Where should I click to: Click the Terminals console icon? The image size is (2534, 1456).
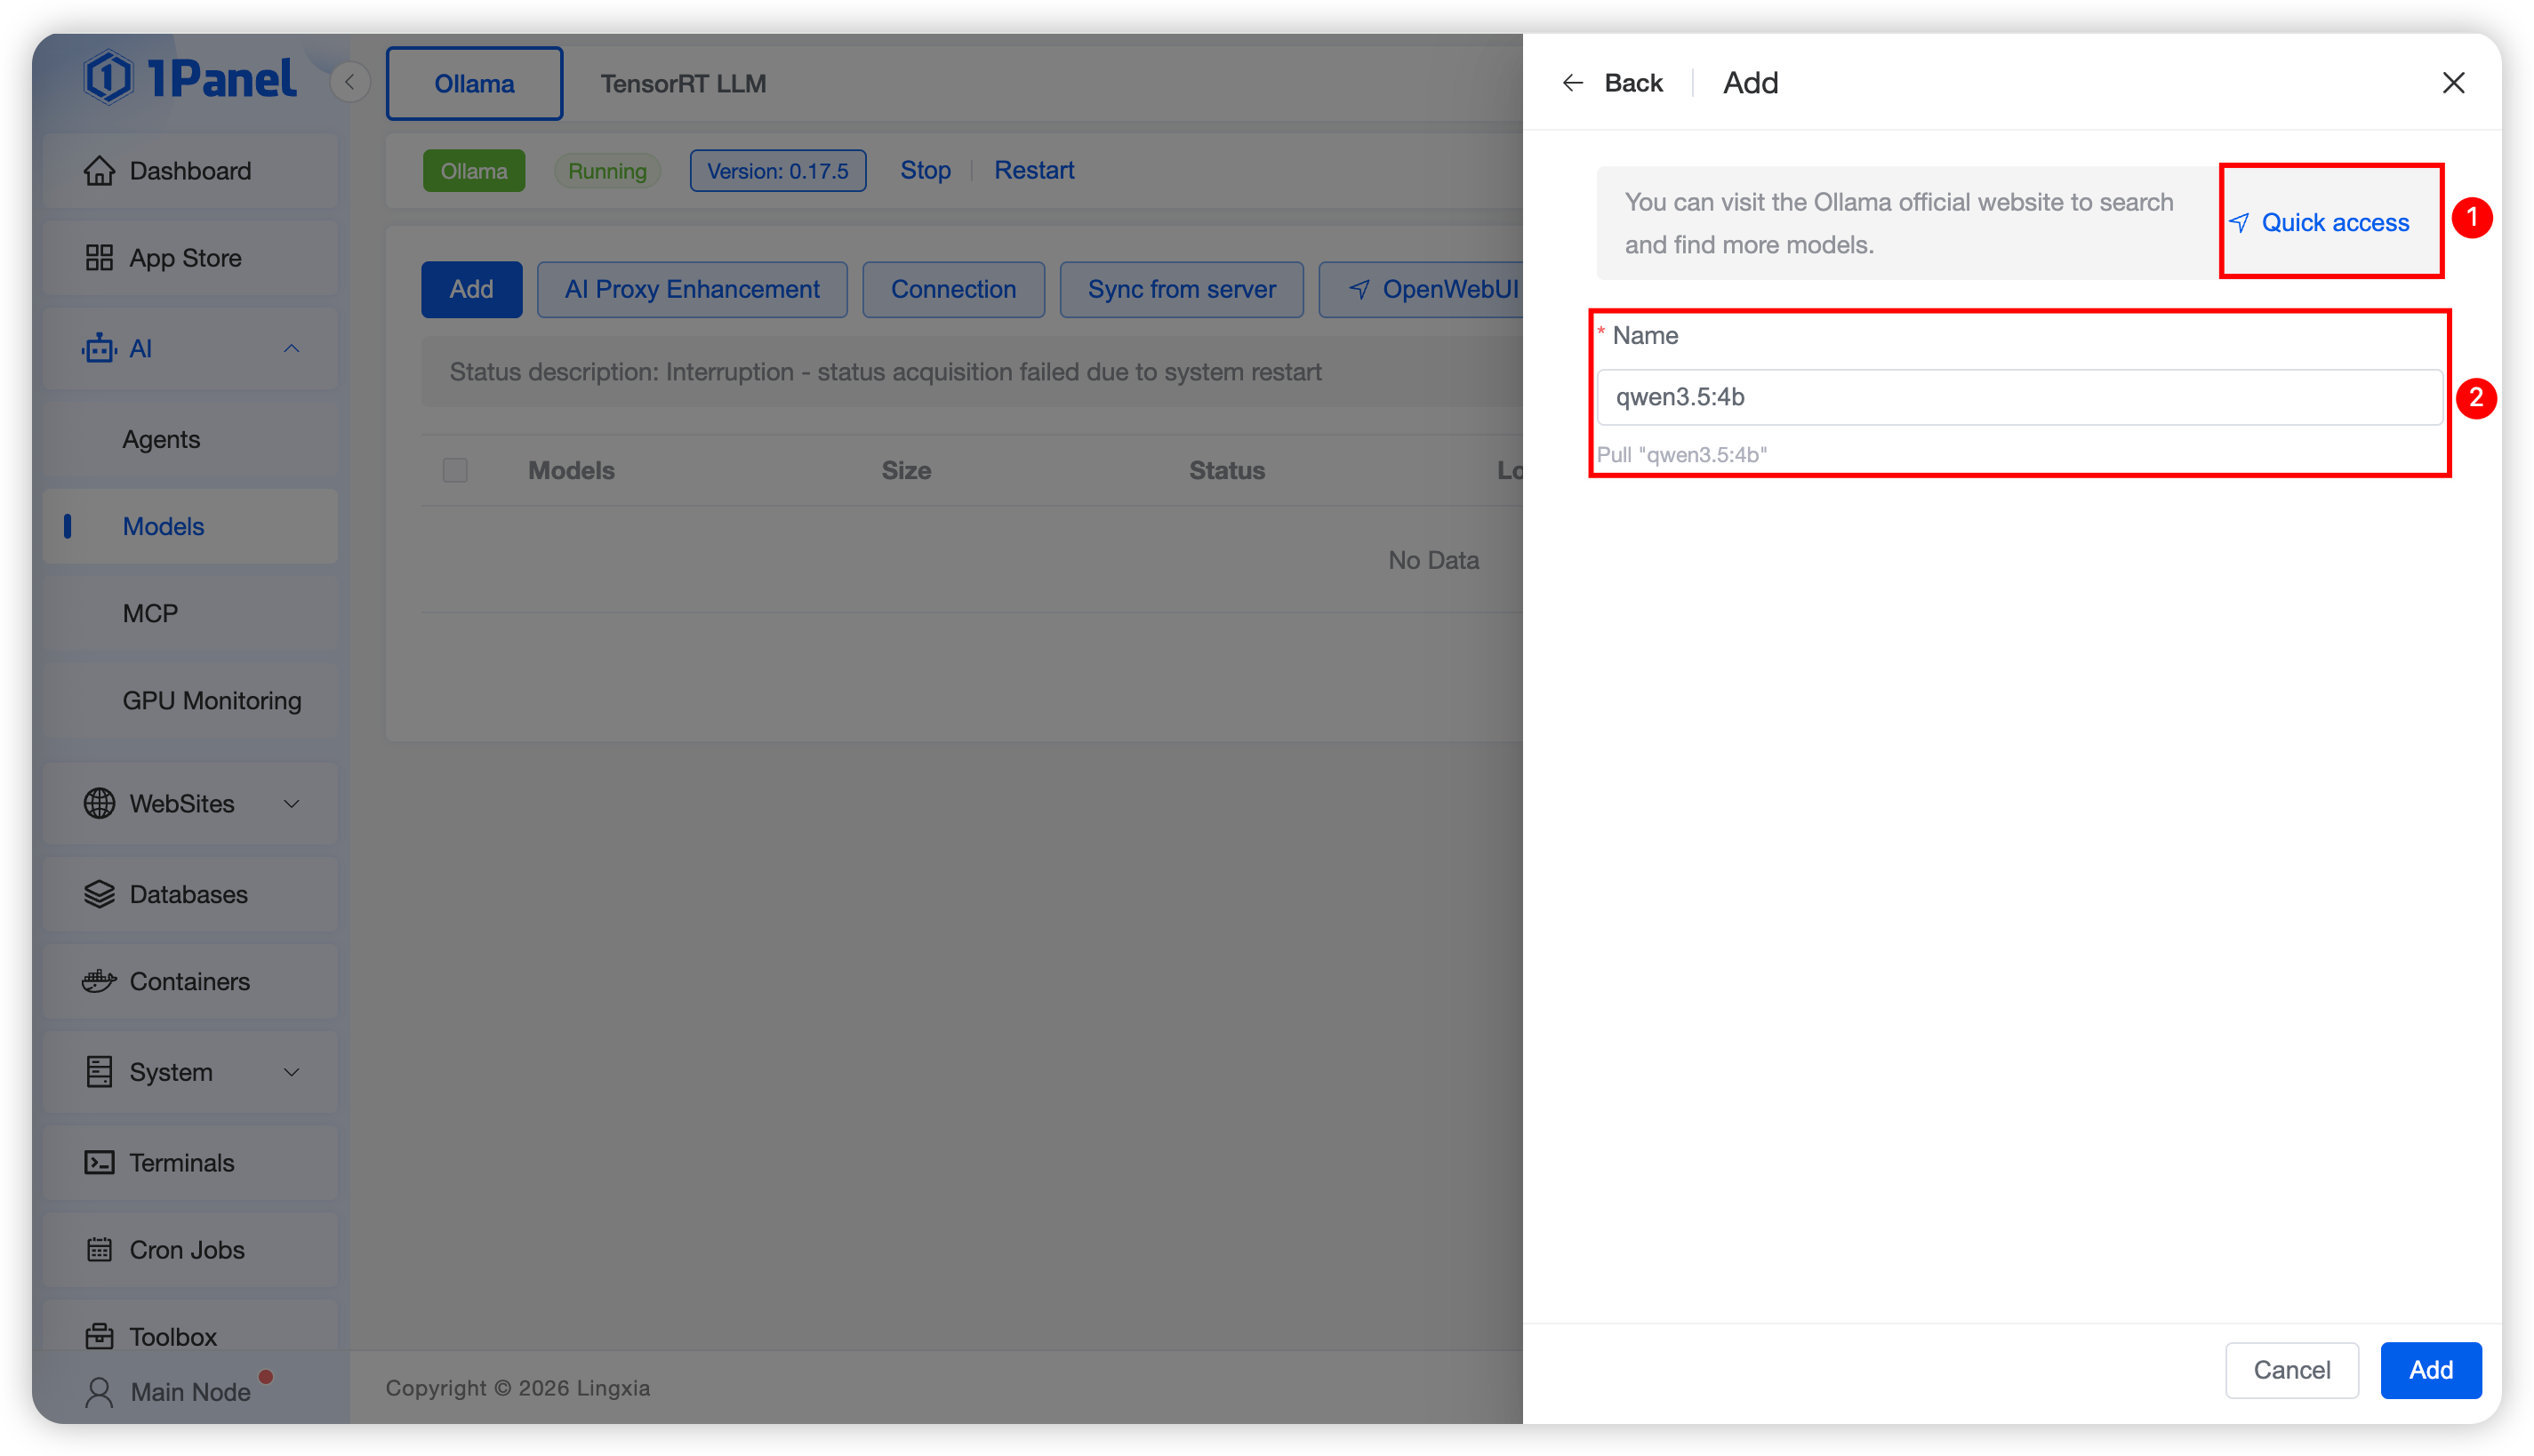[99, 1162]
